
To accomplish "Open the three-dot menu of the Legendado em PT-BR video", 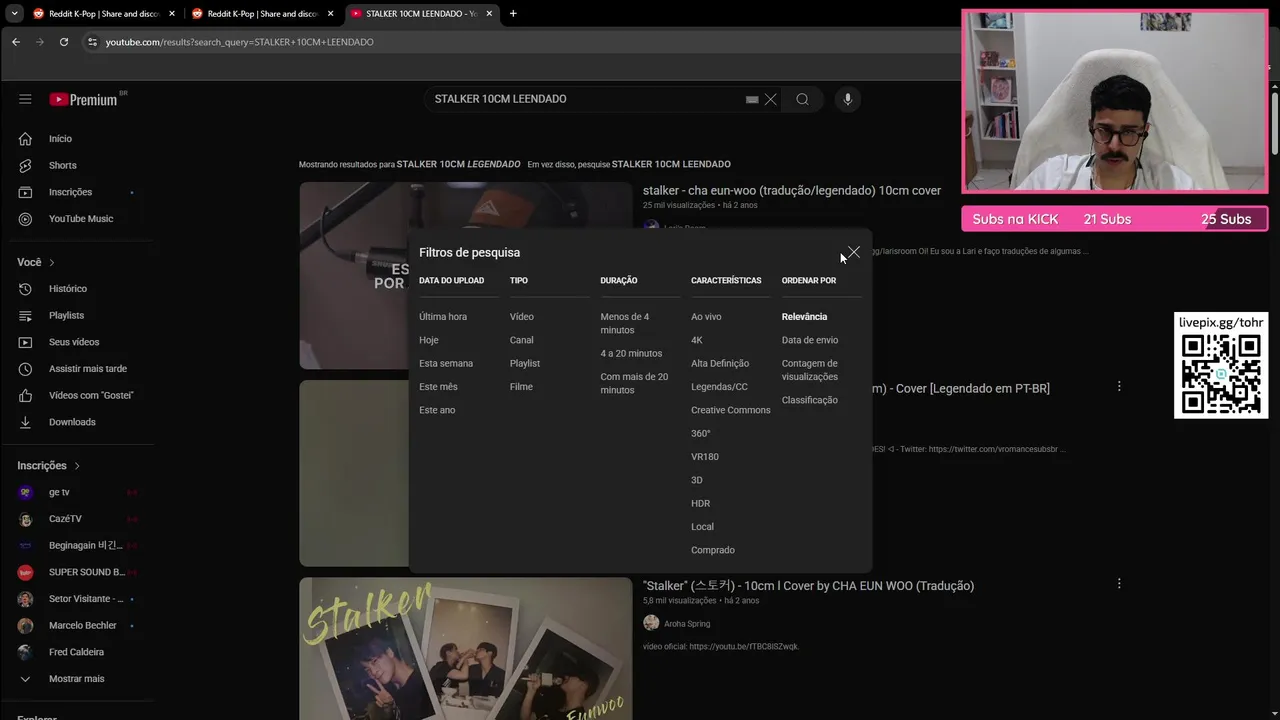I will tap(1119, 386).
